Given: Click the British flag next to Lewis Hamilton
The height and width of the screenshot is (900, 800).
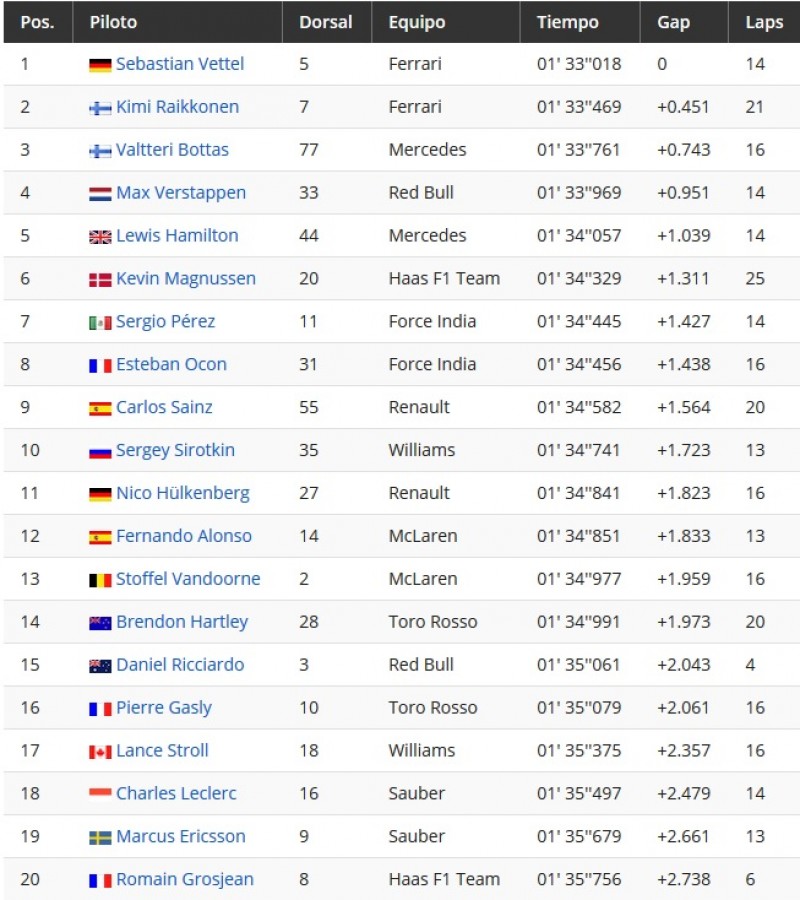Looking at the screenshot, I should click(x=100, y=237).
